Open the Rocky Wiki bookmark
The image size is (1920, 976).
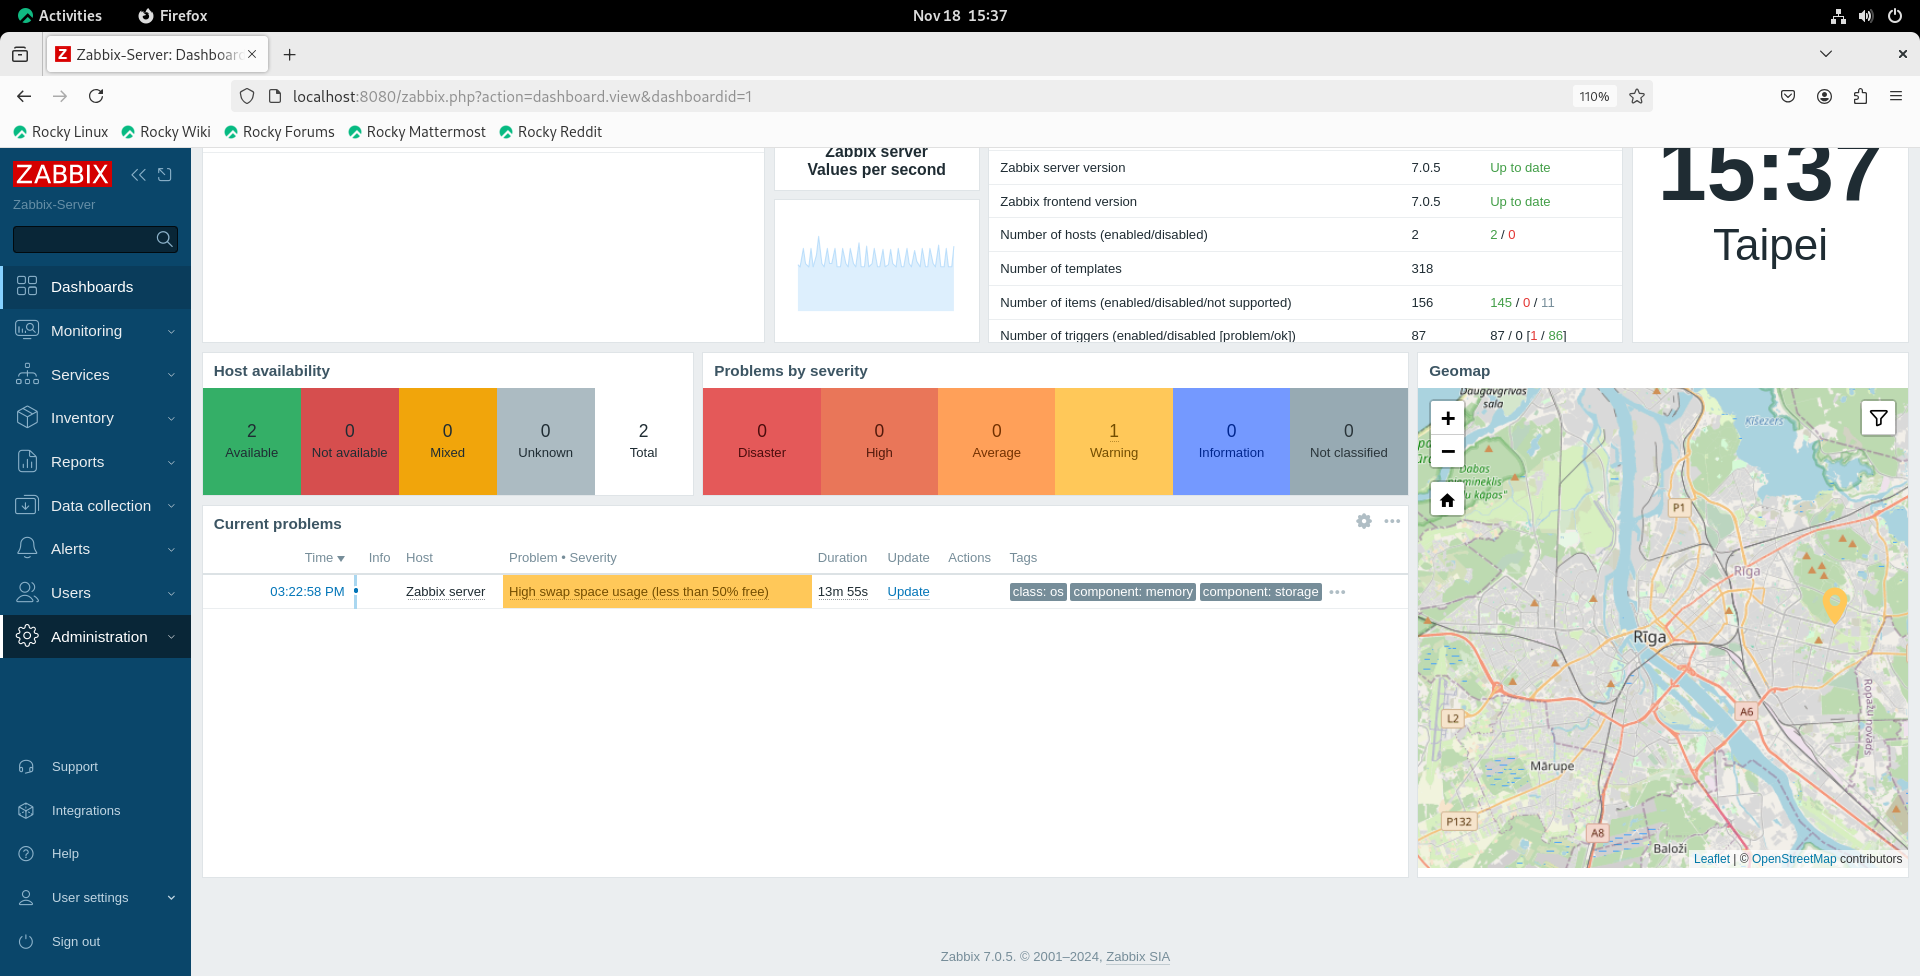tap(166, 132)
